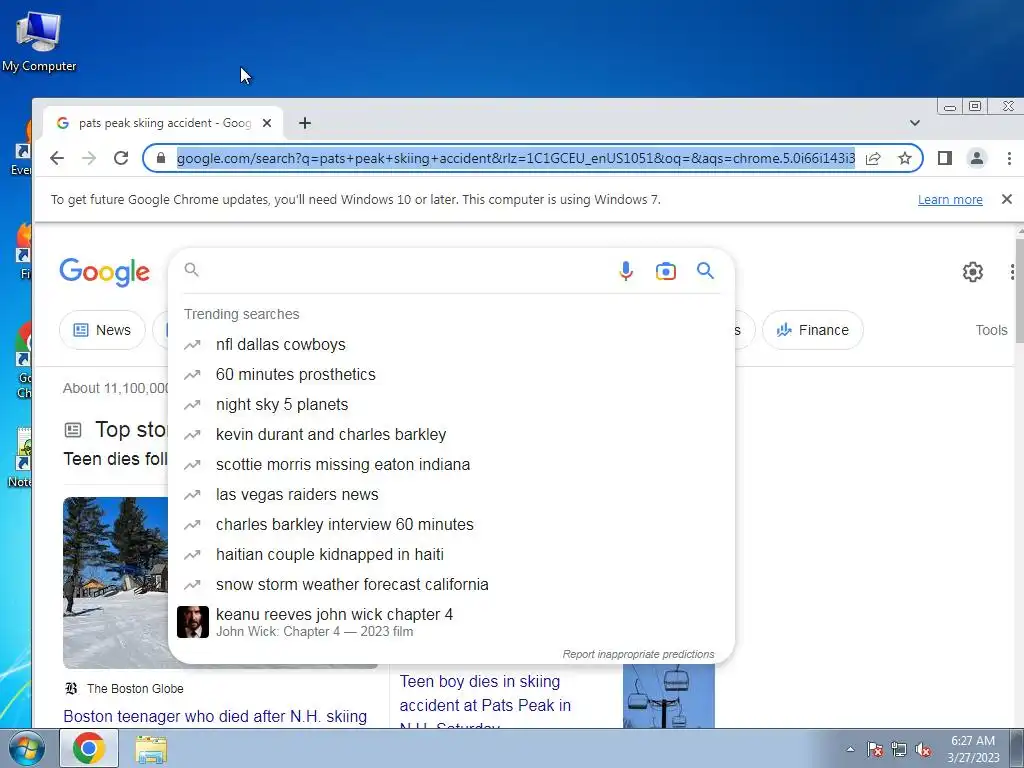Click The Boston Globe source label

tap(135, 688)
